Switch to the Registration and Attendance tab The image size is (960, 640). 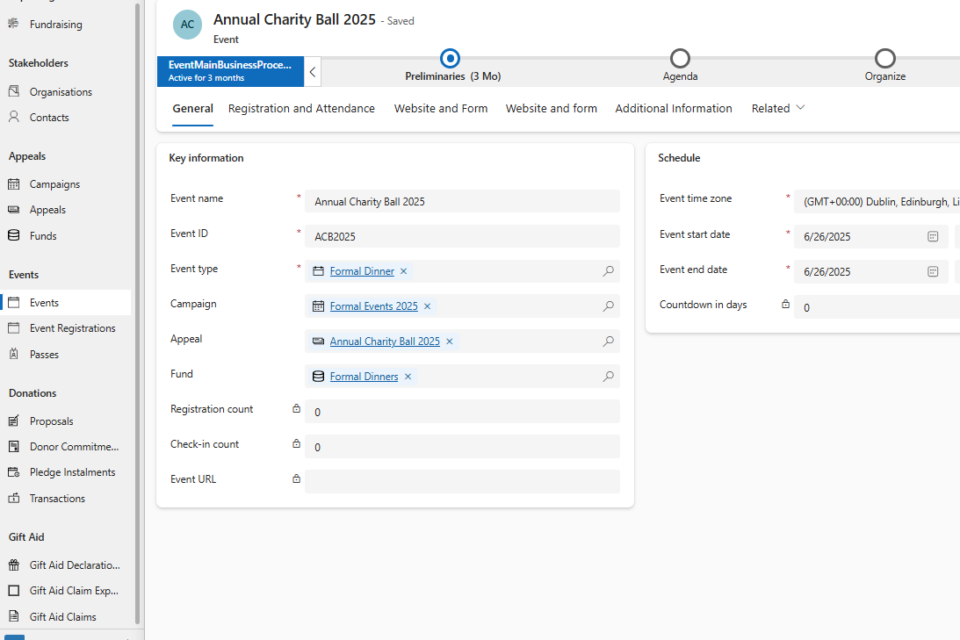tap(301, 108)
